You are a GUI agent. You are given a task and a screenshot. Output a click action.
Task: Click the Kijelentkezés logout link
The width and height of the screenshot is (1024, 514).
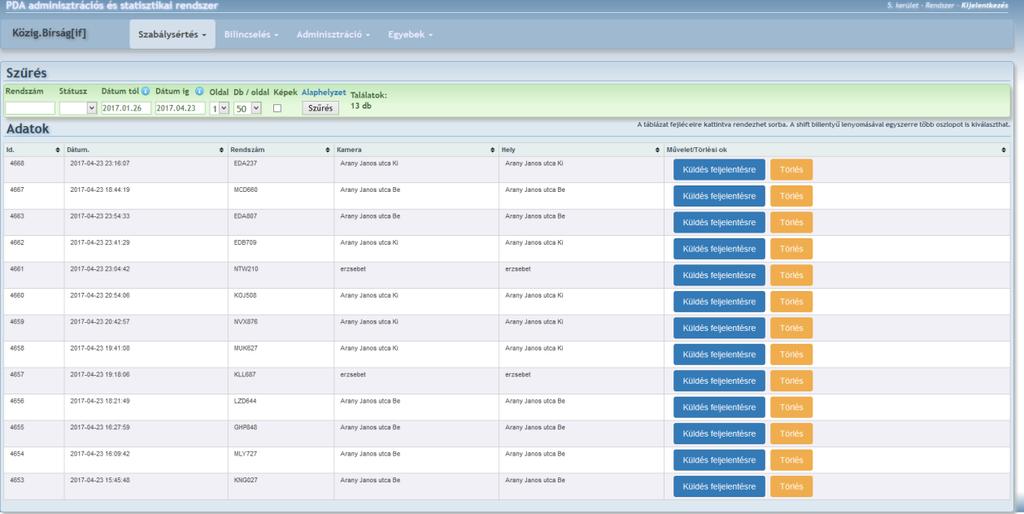985,5
